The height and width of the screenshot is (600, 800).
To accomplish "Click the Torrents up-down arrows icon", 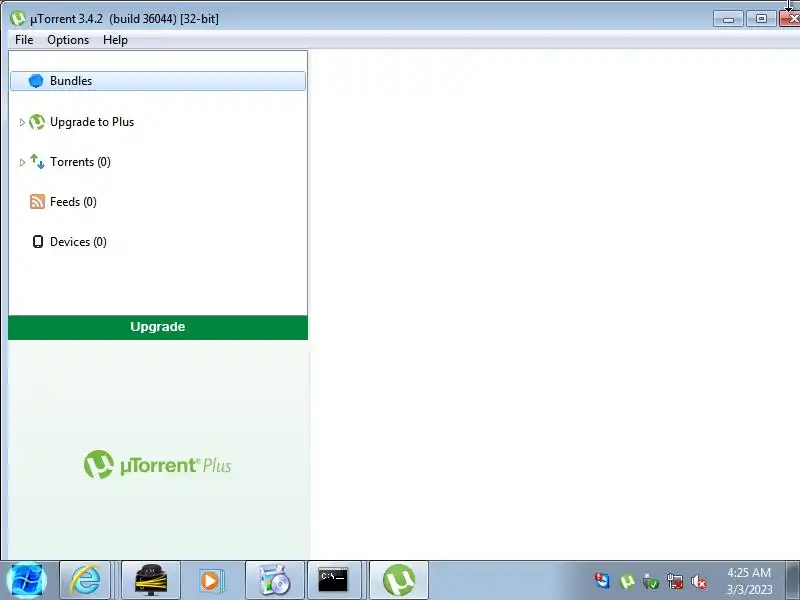I will (37, 162).
